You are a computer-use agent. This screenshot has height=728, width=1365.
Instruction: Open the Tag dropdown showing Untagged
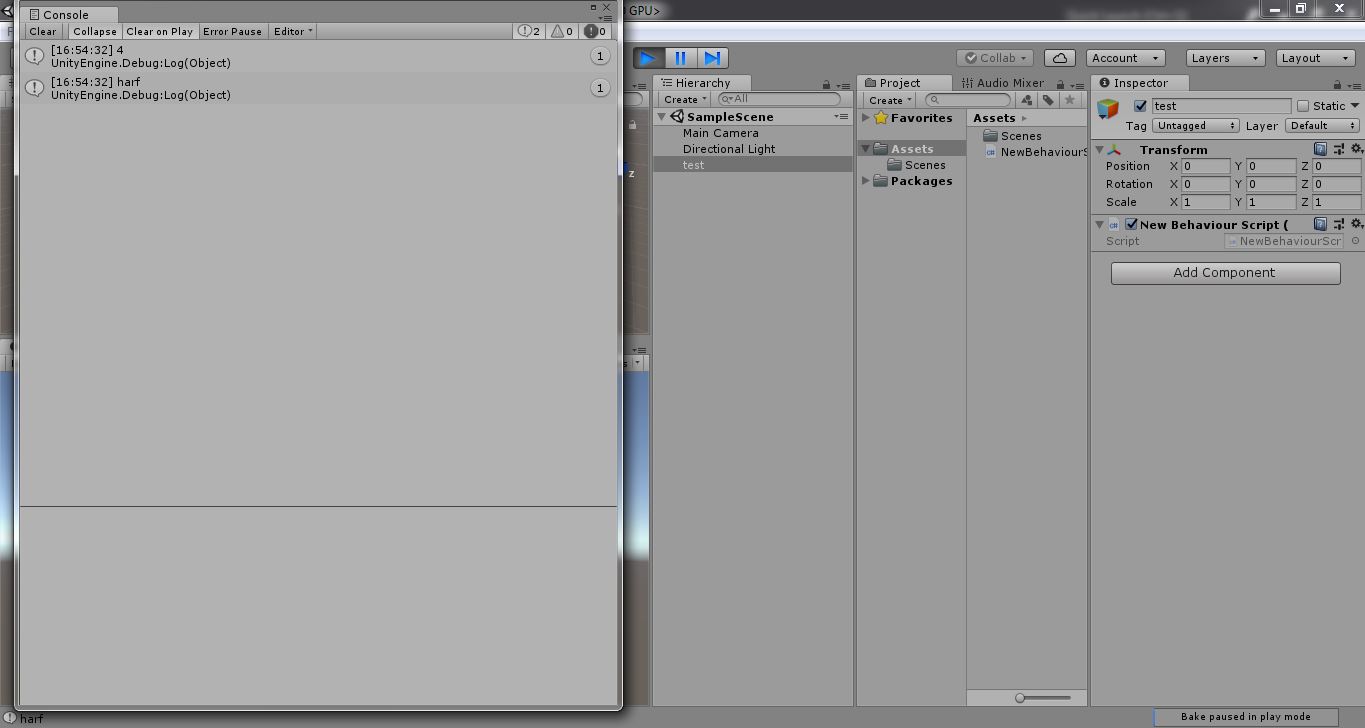tap(1195, 126)
